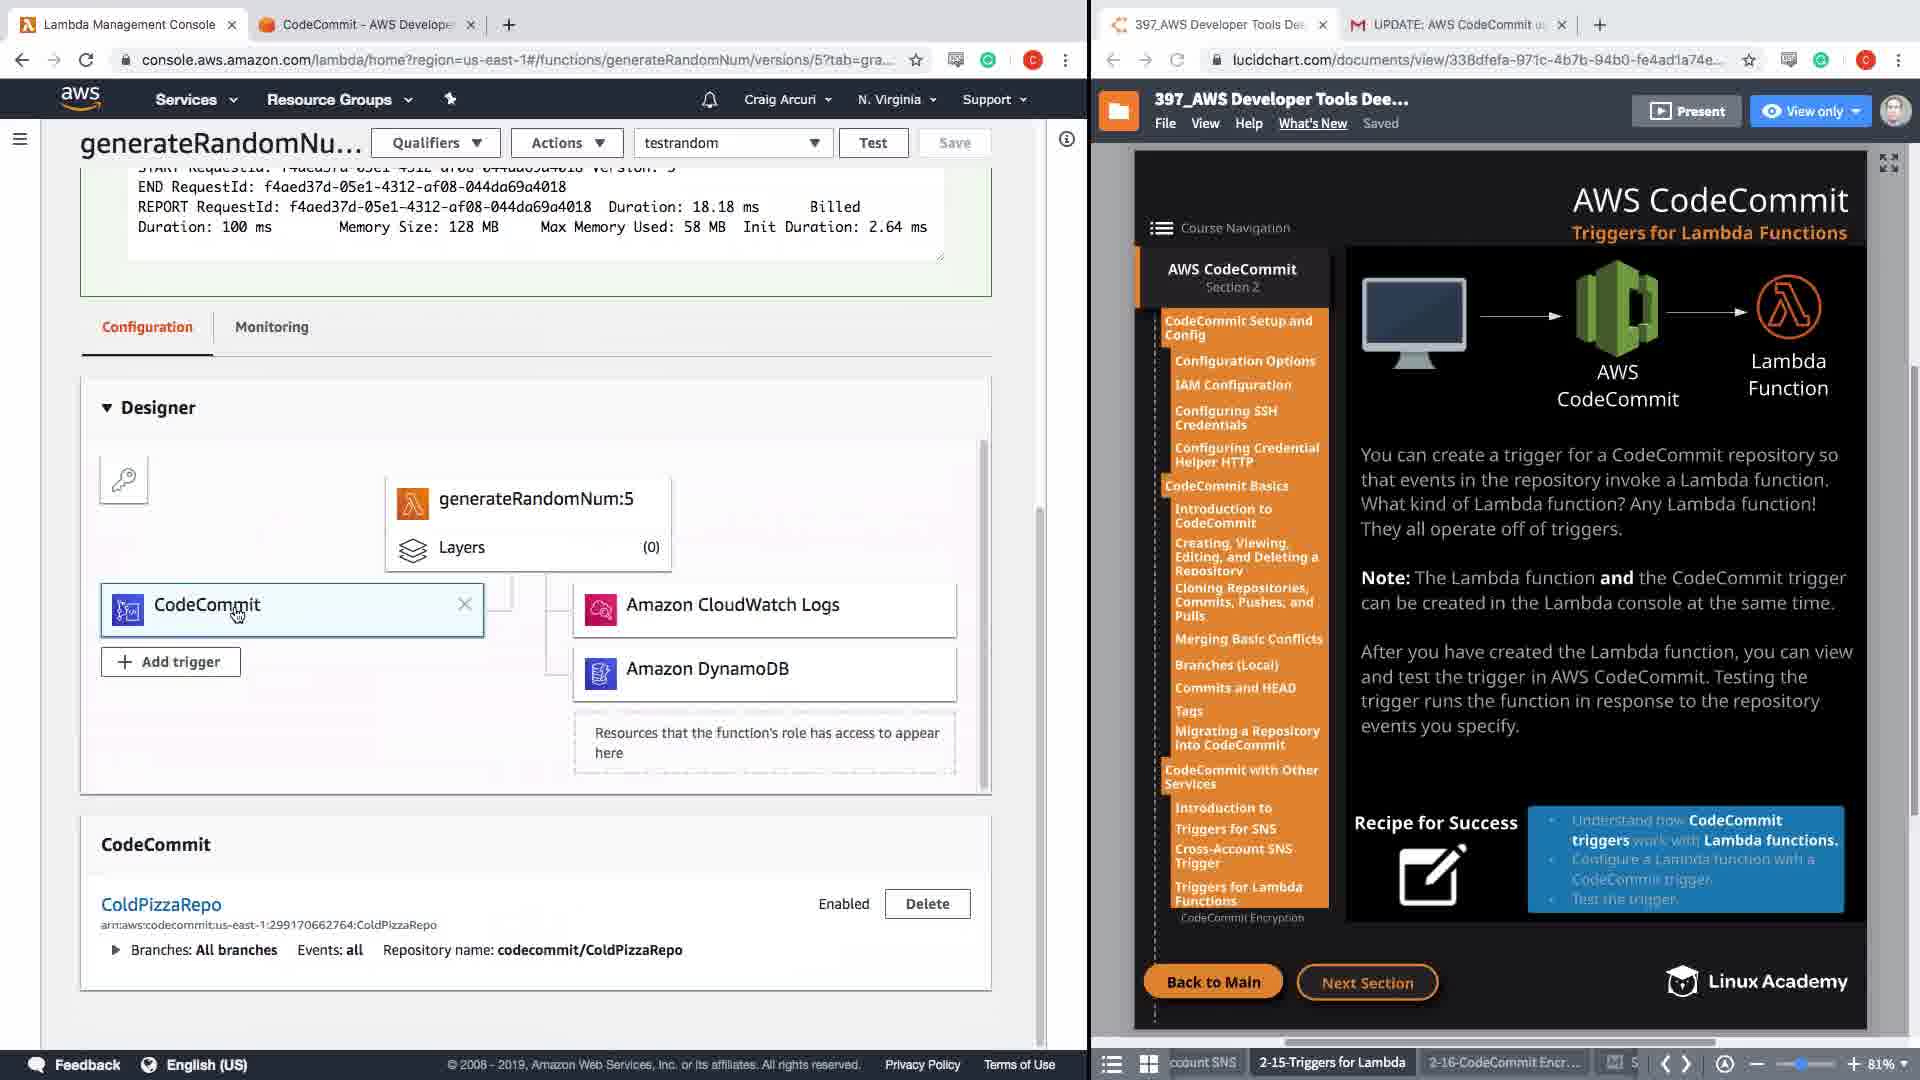Remove CodeCommit trigger with X icon
Viewport: 1920px width, 1080px height.
point(464,604)
